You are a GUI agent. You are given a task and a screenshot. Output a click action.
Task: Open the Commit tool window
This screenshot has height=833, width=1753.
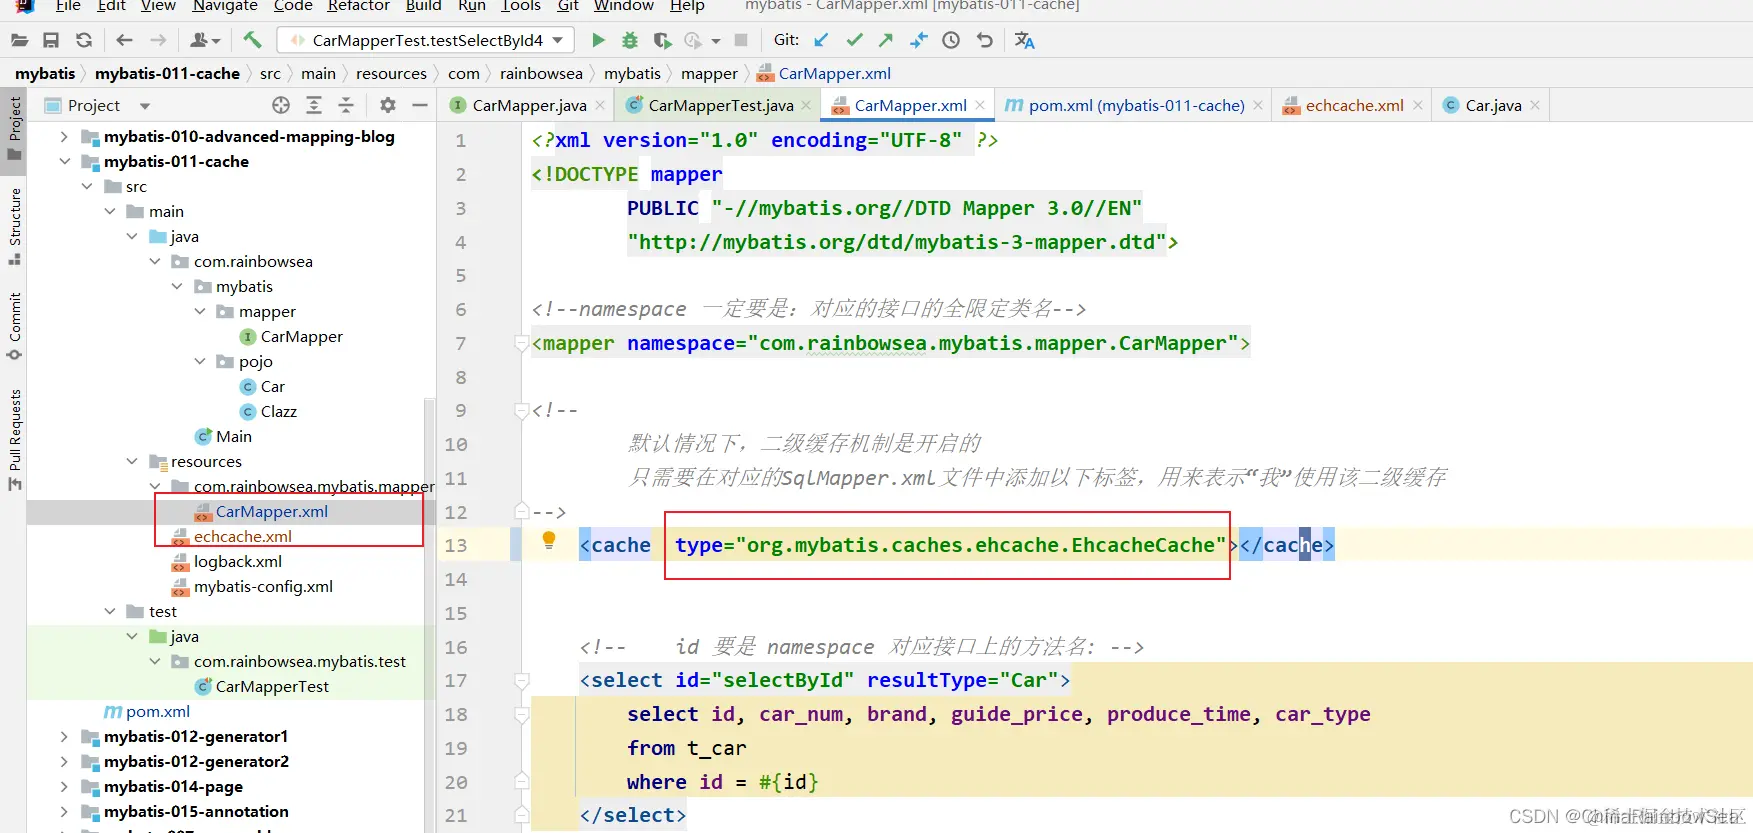[x=14, y=327]
